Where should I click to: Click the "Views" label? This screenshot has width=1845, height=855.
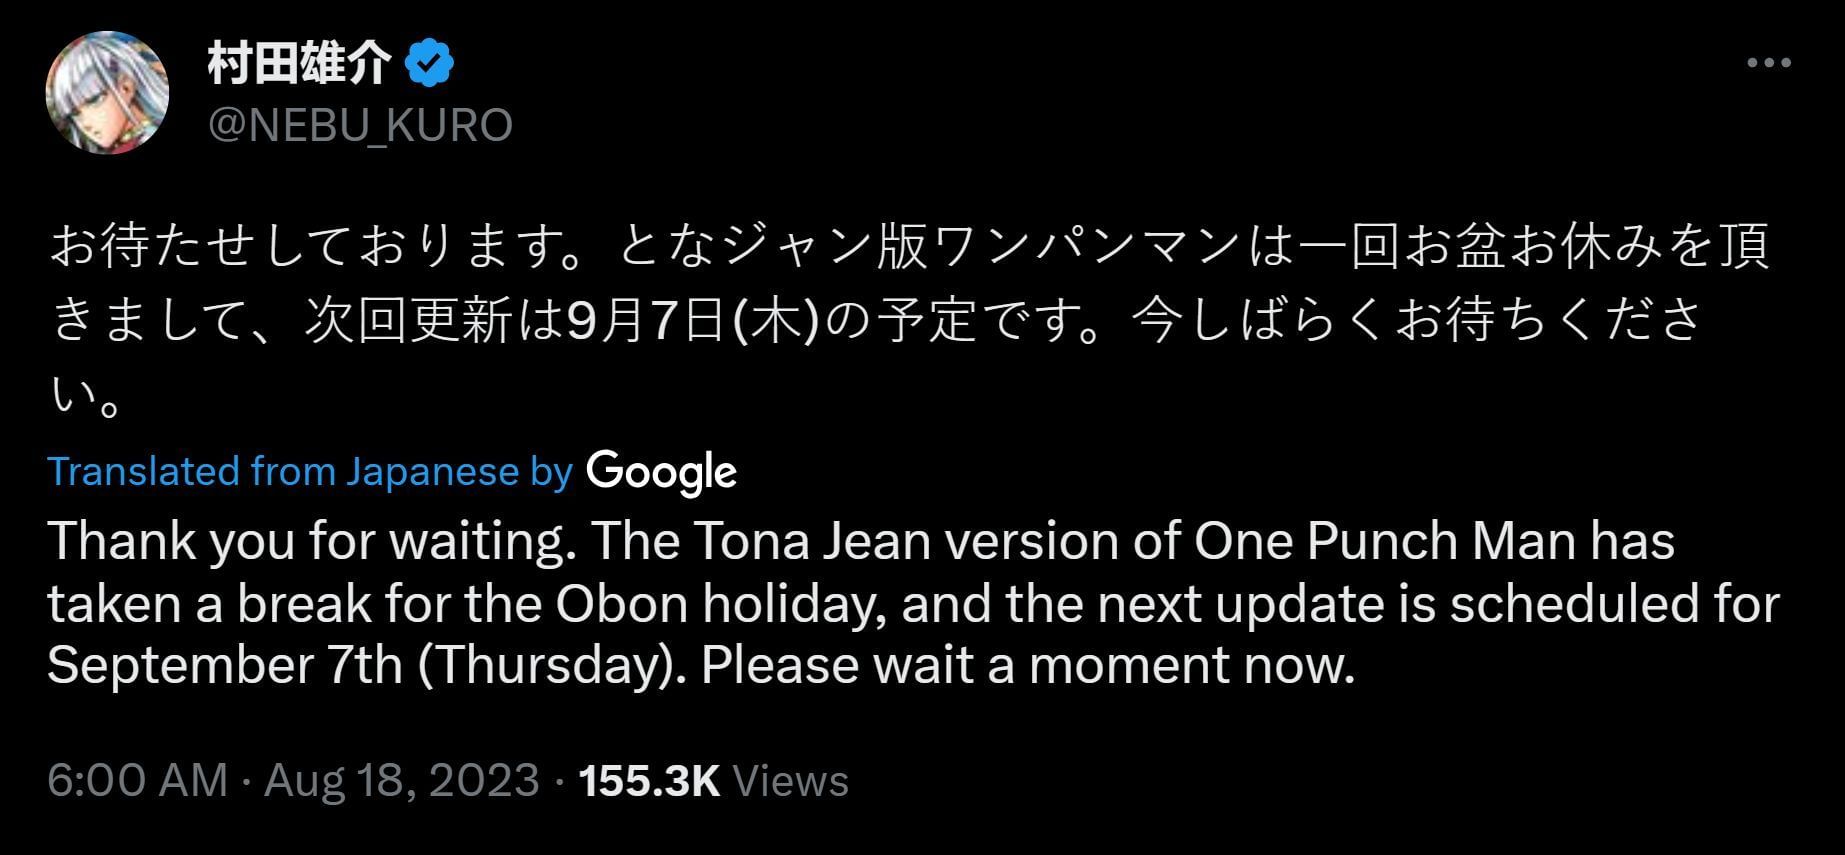(791, 781)
